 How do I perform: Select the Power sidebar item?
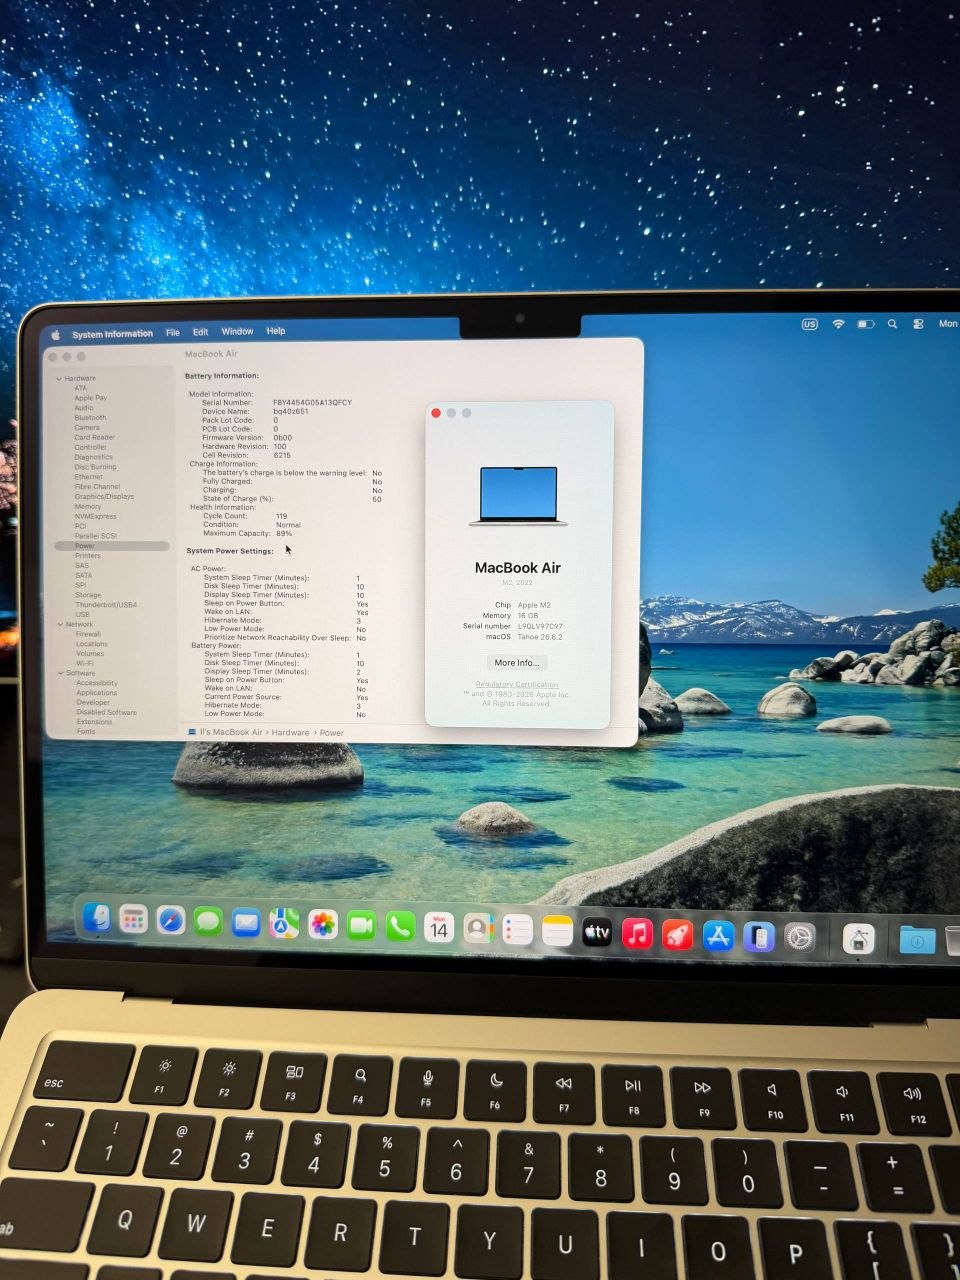coord(112,546)
